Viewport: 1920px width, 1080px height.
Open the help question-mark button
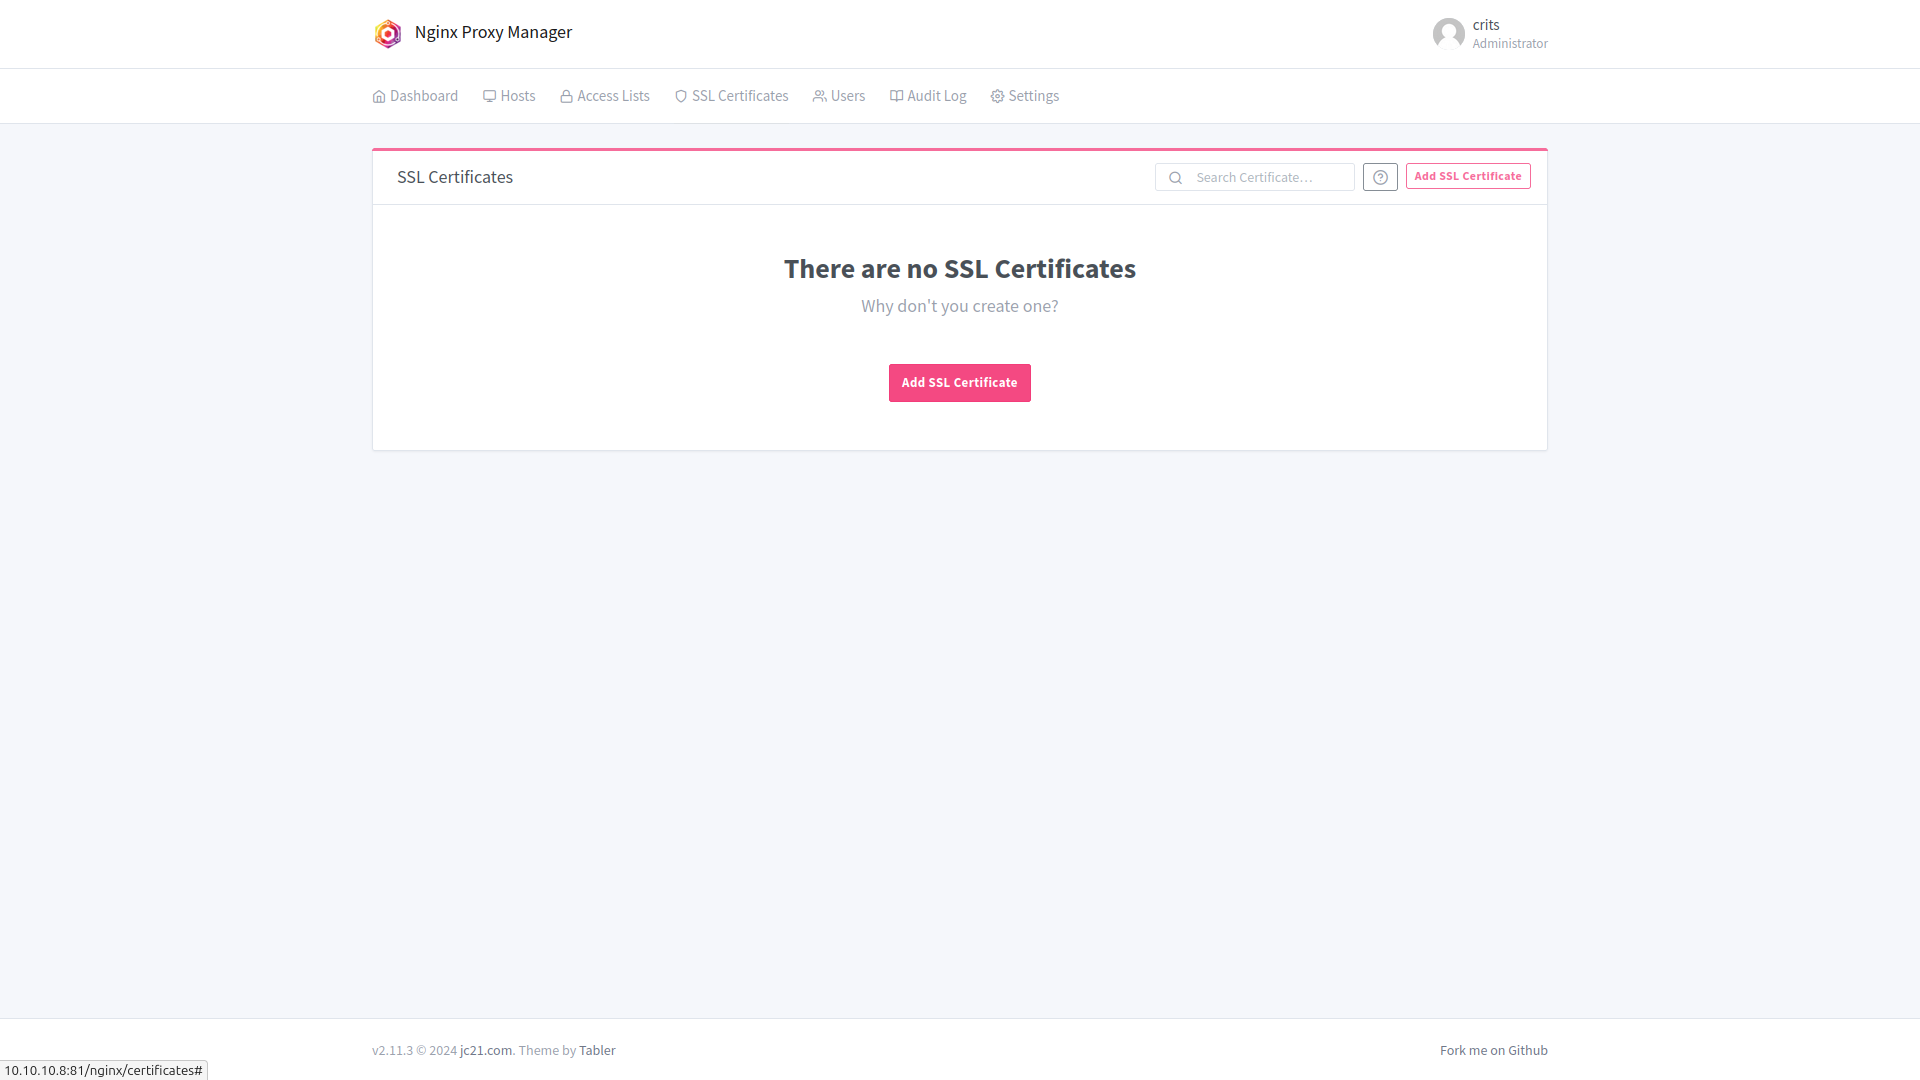point(1380,177)
